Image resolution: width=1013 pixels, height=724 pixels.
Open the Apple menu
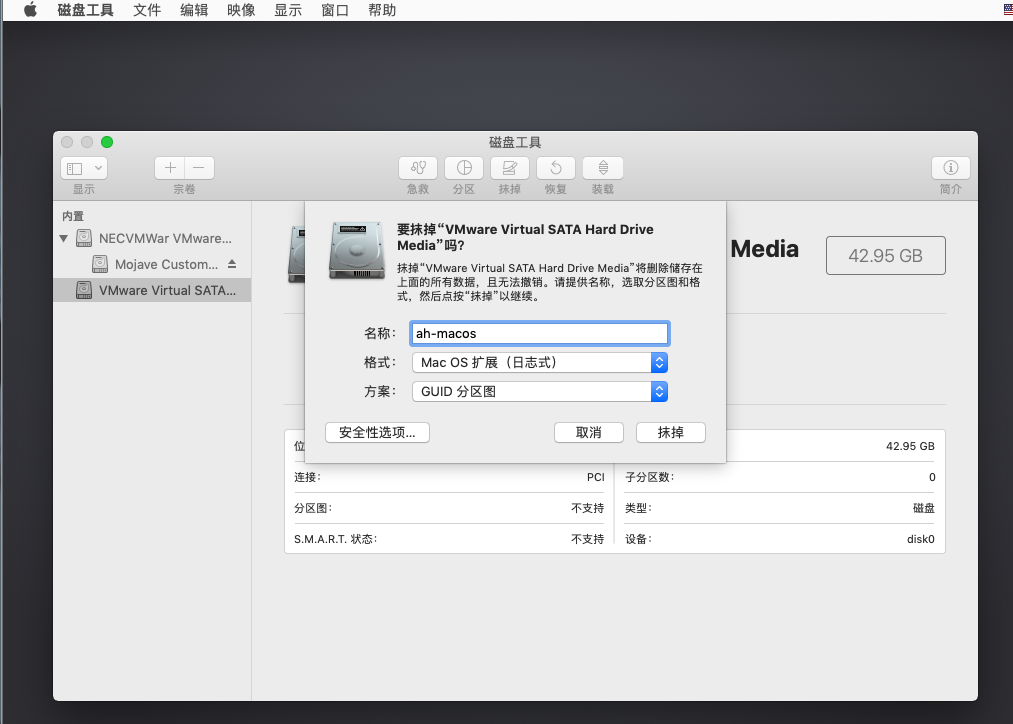pos(30,10)
